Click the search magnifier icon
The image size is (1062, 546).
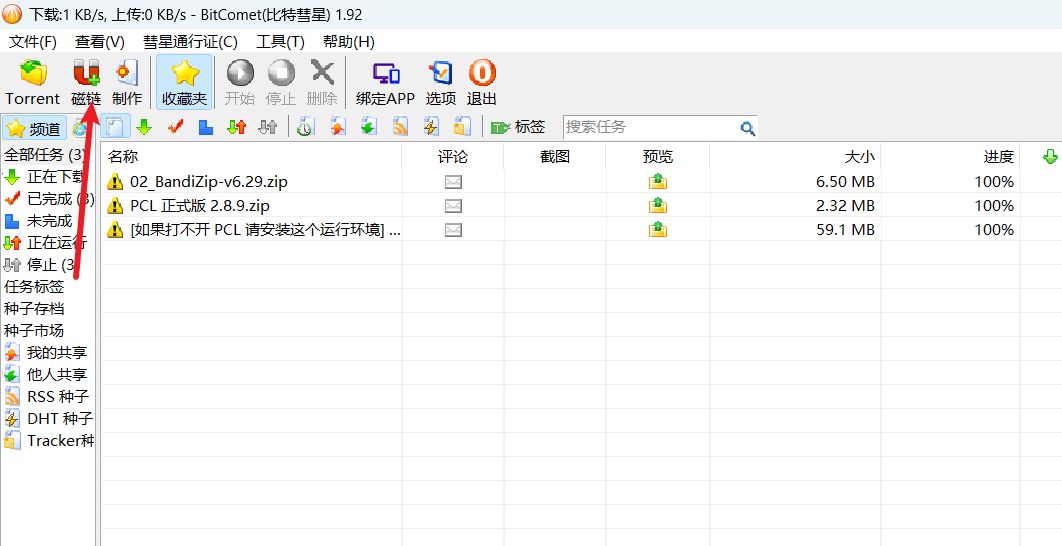tap(747, 128)
